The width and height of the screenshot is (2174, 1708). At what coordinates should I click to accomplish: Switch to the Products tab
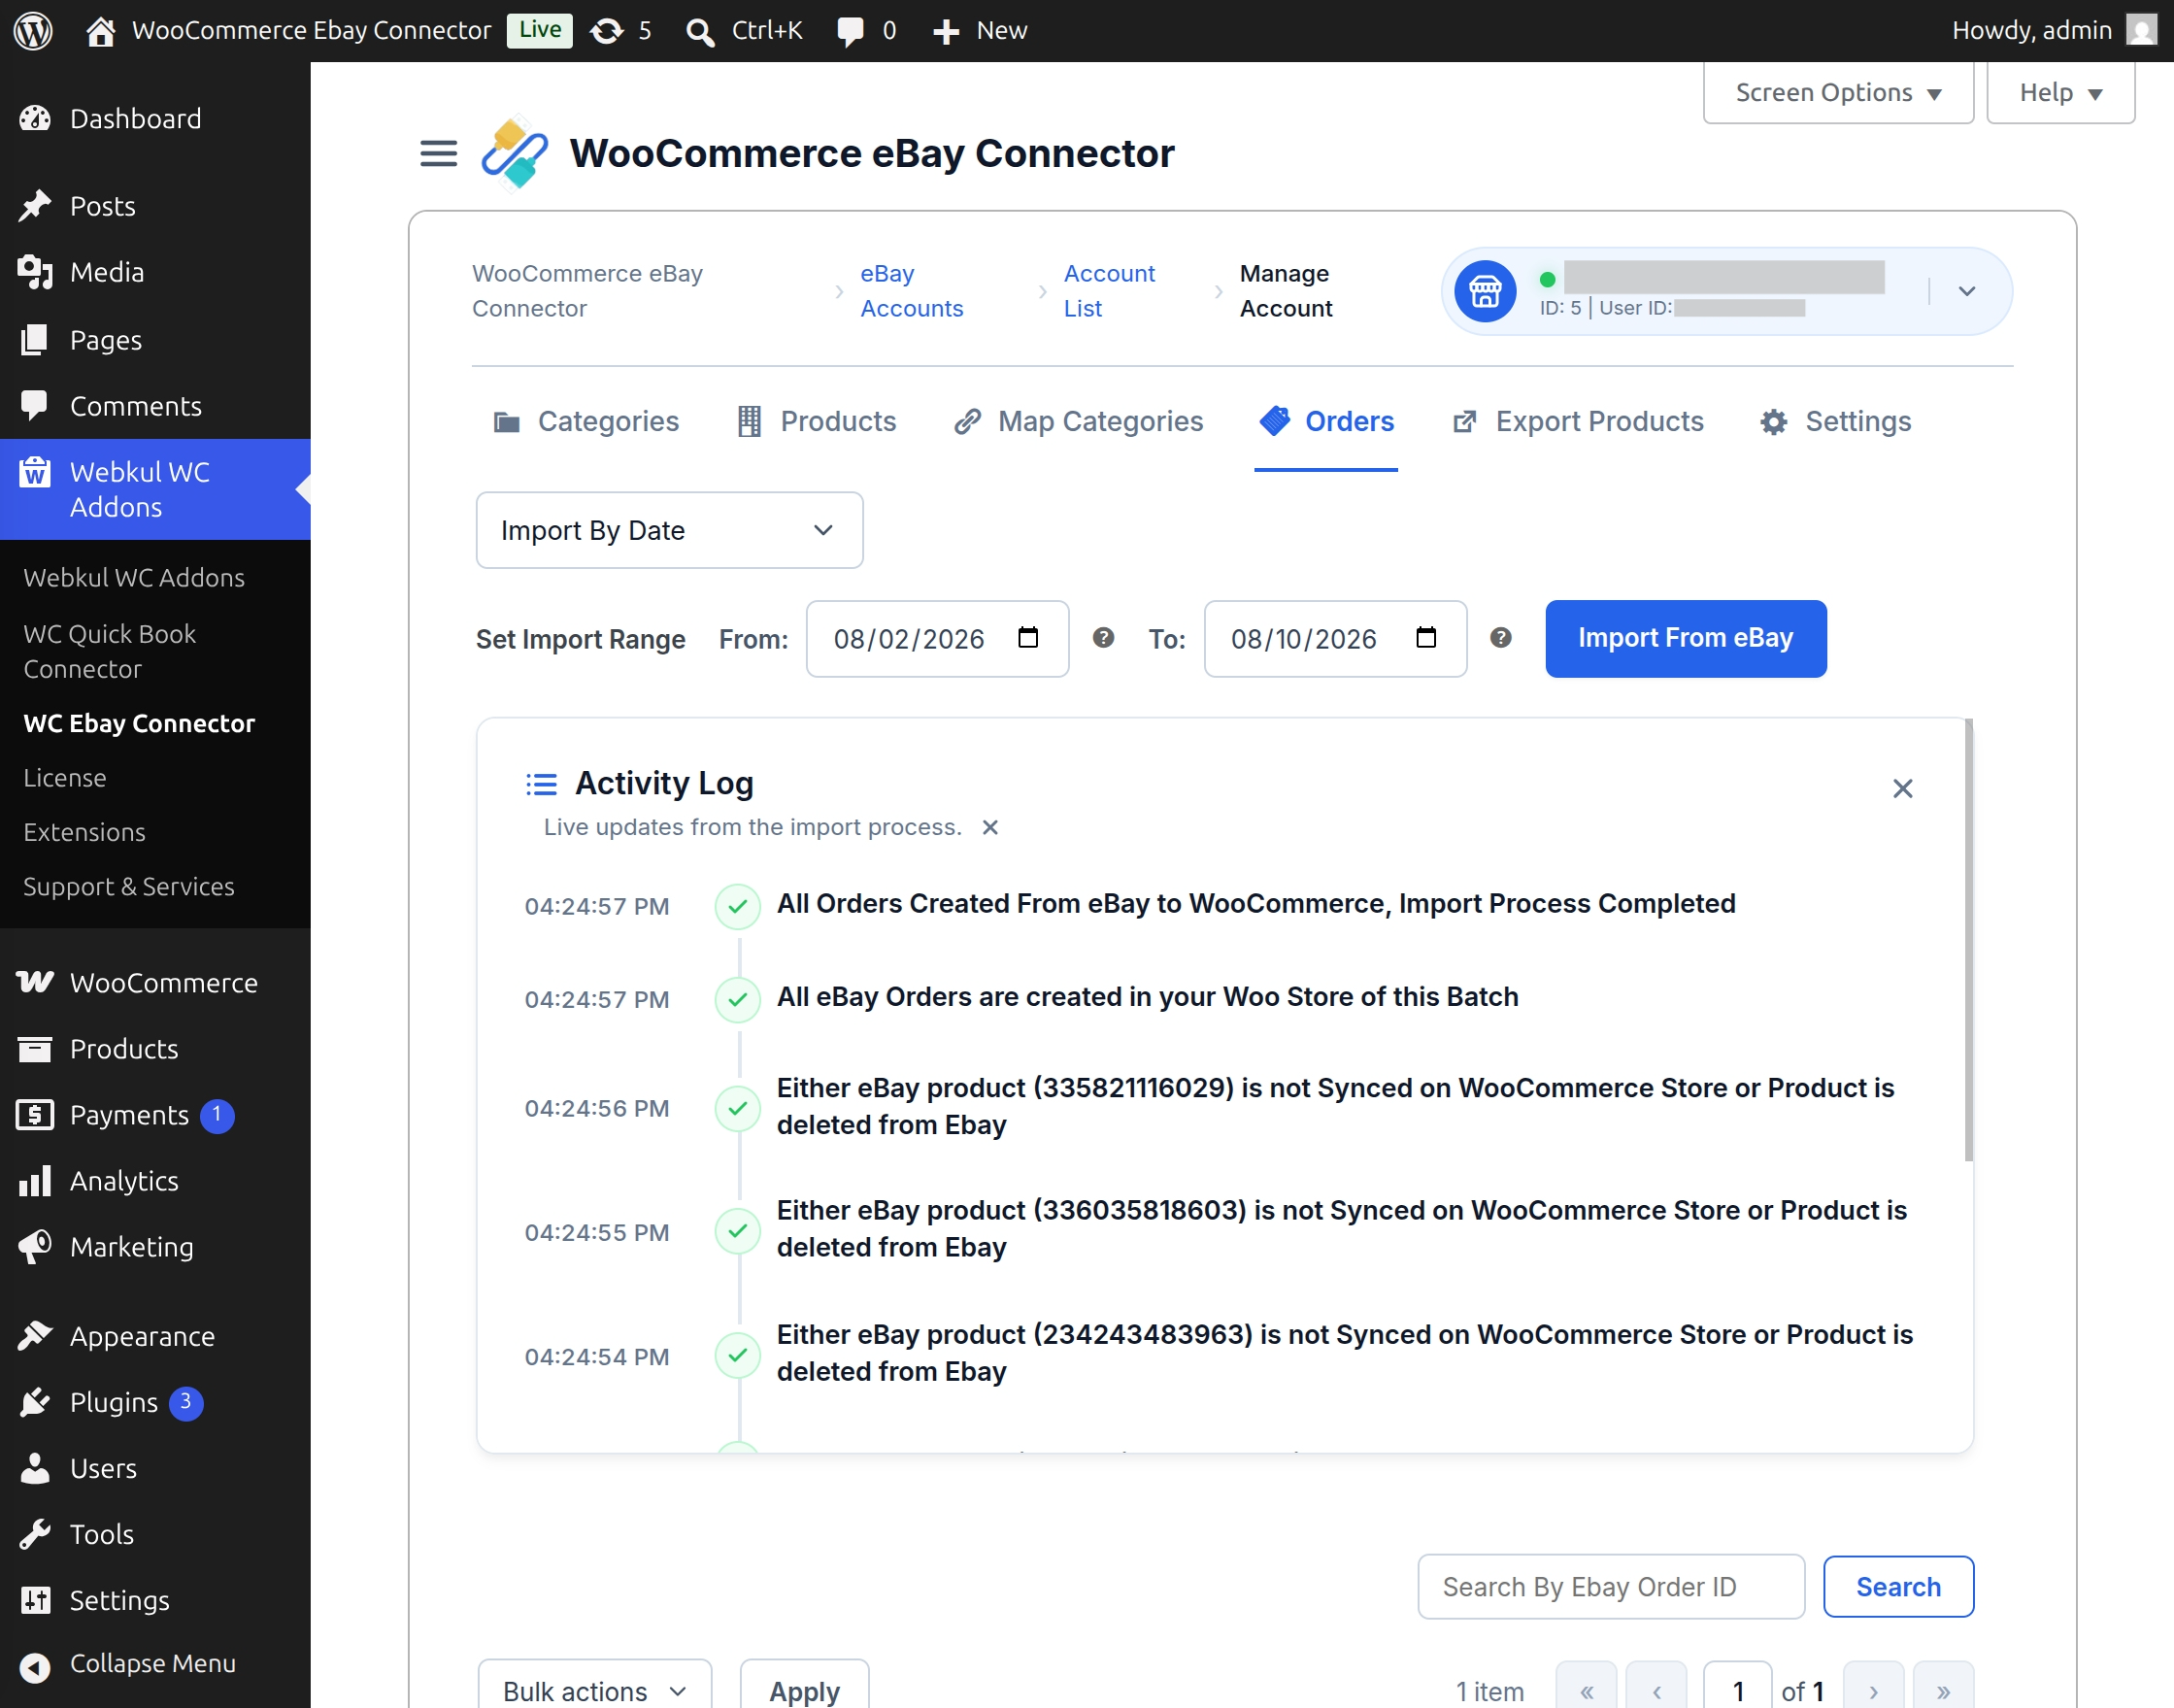click(816, 421)
